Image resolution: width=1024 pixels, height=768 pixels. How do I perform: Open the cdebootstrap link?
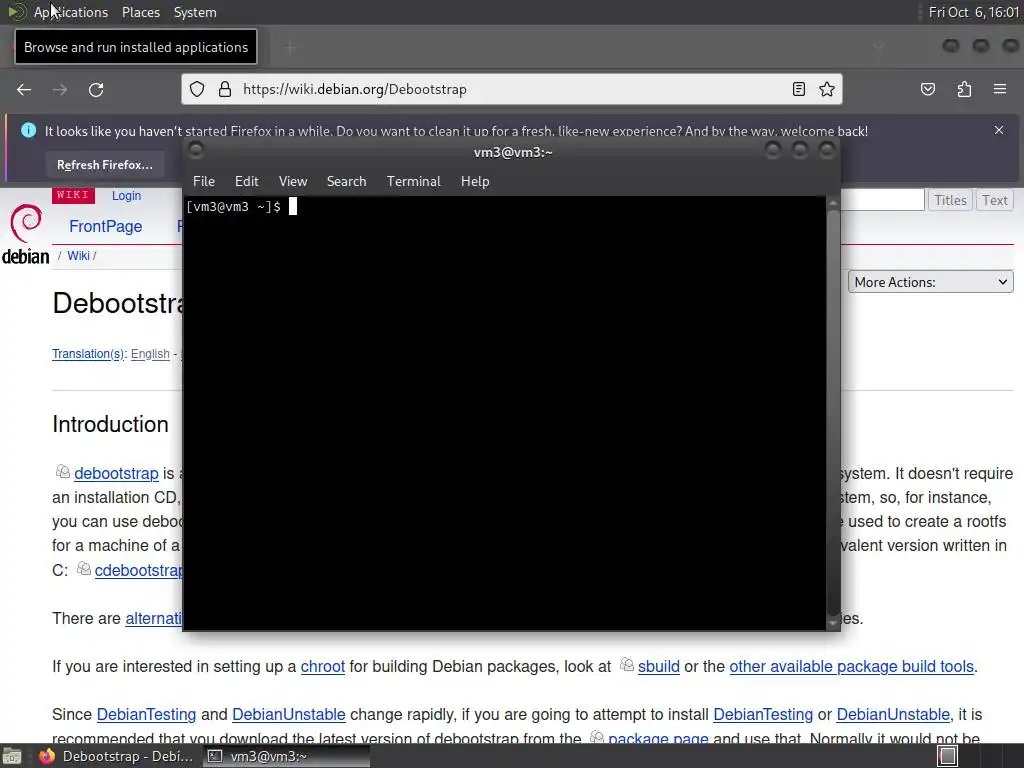(138, 570)
